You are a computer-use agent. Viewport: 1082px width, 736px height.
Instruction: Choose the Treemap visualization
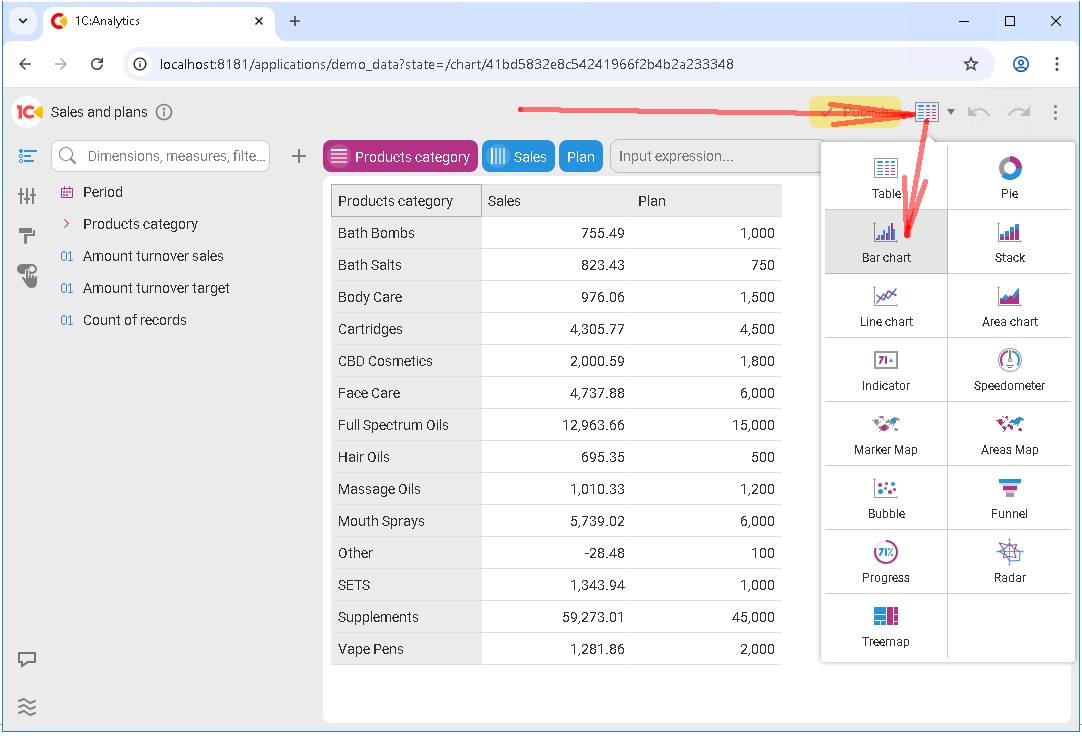pos(886,625)
